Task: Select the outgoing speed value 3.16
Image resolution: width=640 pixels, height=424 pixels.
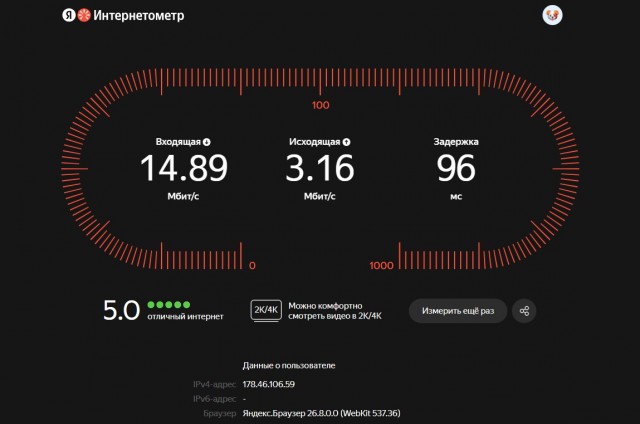Action: [320, 168]
